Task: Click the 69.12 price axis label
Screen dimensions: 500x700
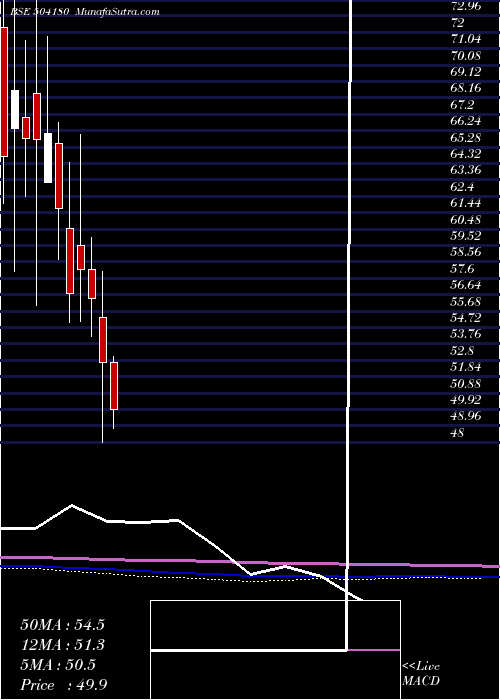Action: pyautogui.click(x=466, y=72)
